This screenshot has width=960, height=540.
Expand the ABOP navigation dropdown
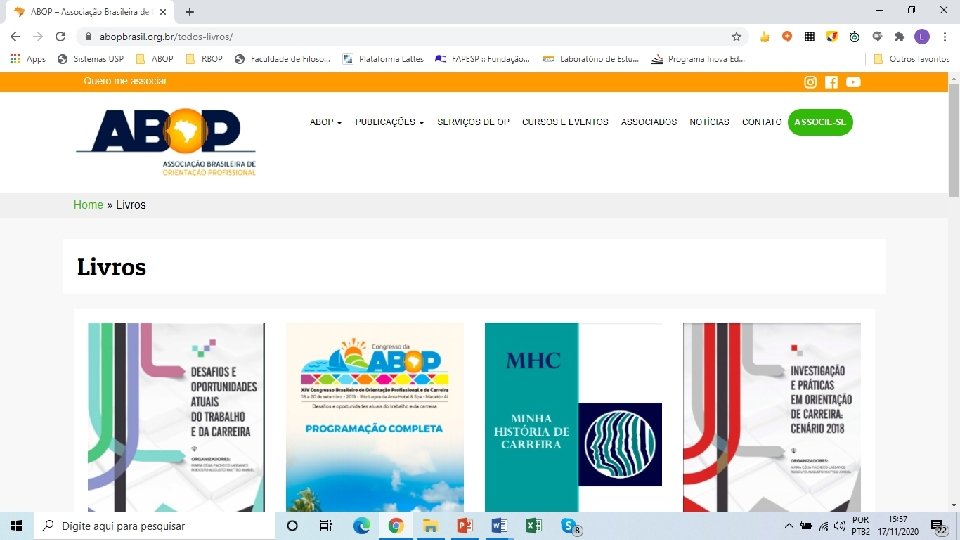tap(325, 122)
